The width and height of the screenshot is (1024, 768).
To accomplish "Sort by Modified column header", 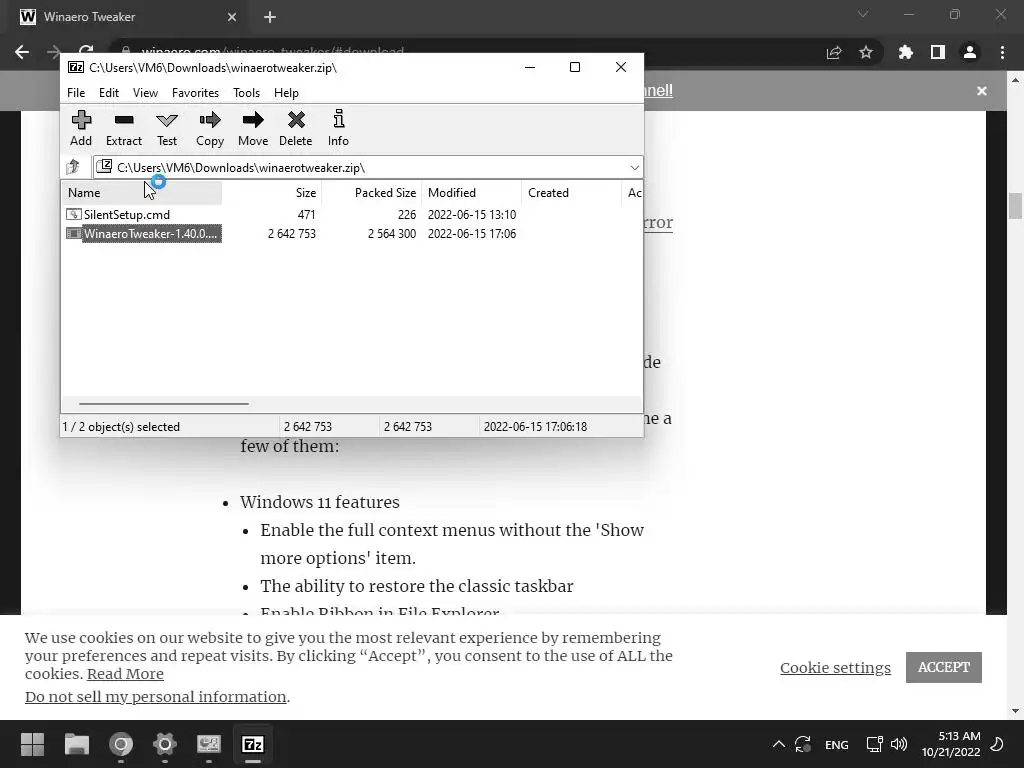I will point(472,193).
